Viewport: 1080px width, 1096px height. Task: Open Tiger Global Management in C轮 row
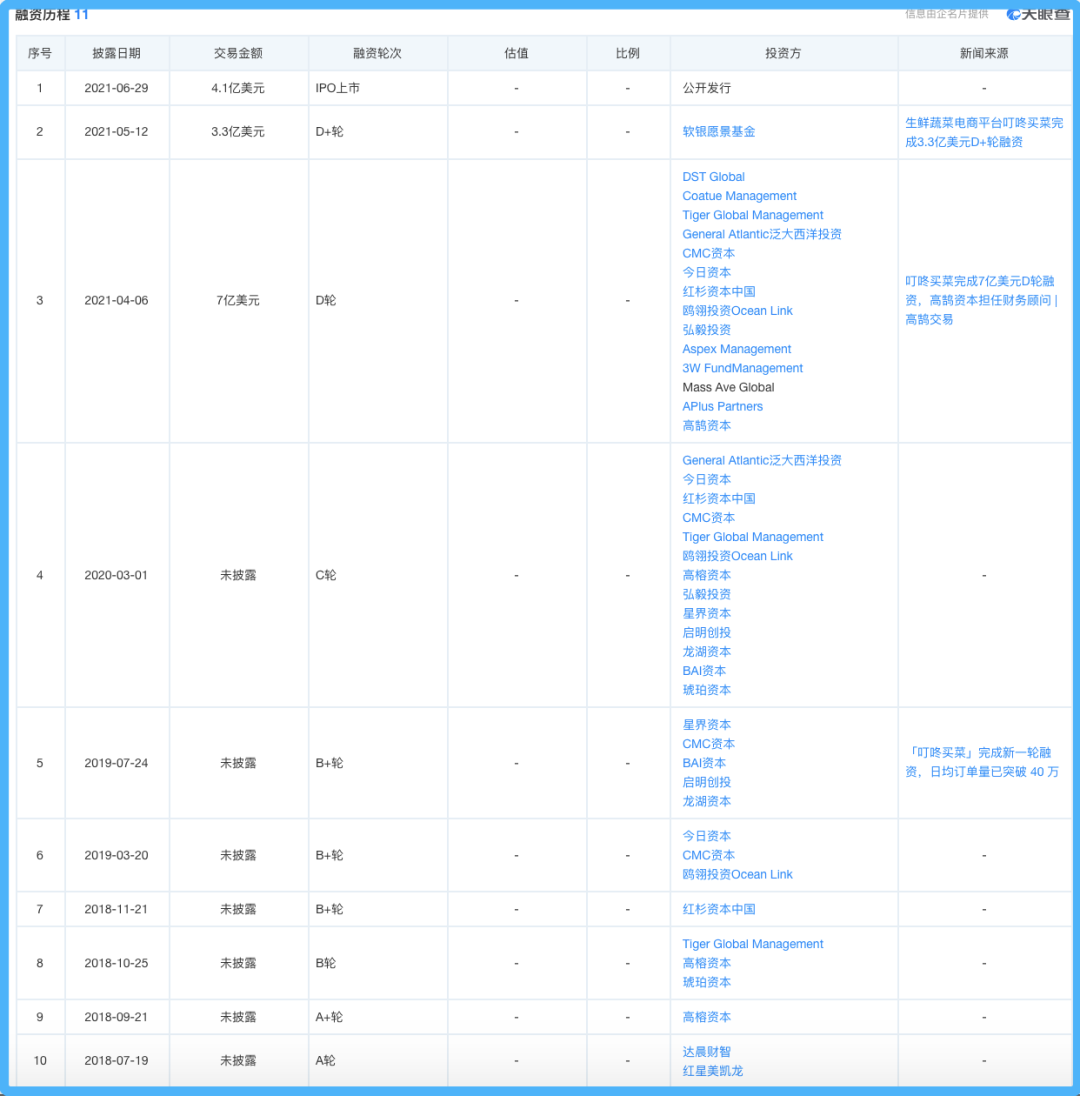coord(752,537)
